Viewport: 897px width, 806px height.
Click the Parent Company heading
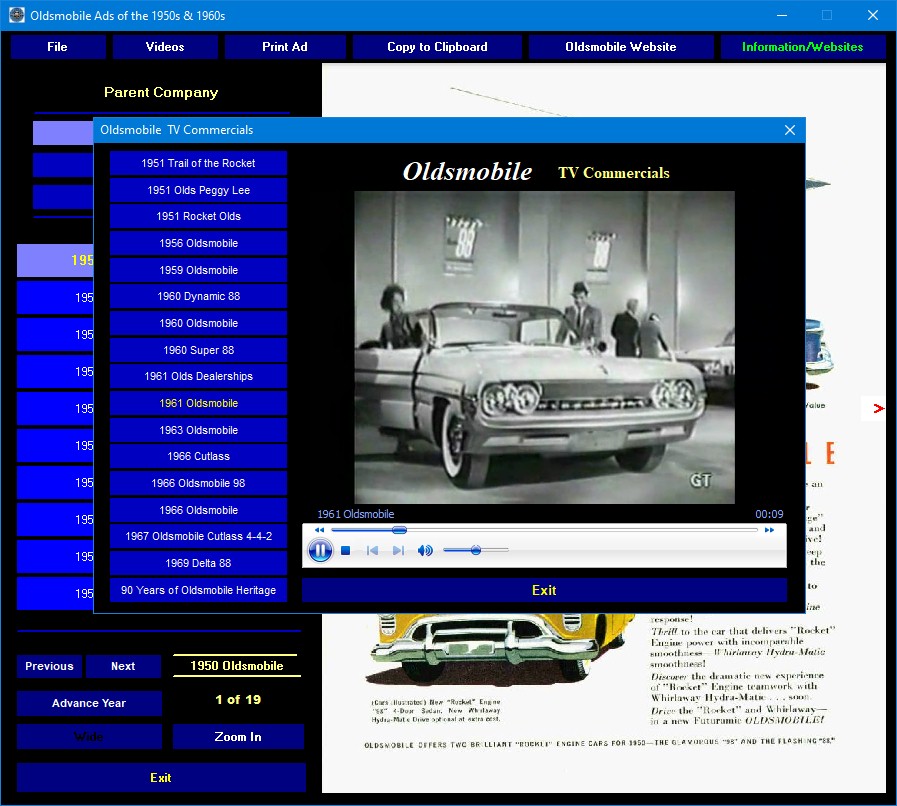coord(161,93)
